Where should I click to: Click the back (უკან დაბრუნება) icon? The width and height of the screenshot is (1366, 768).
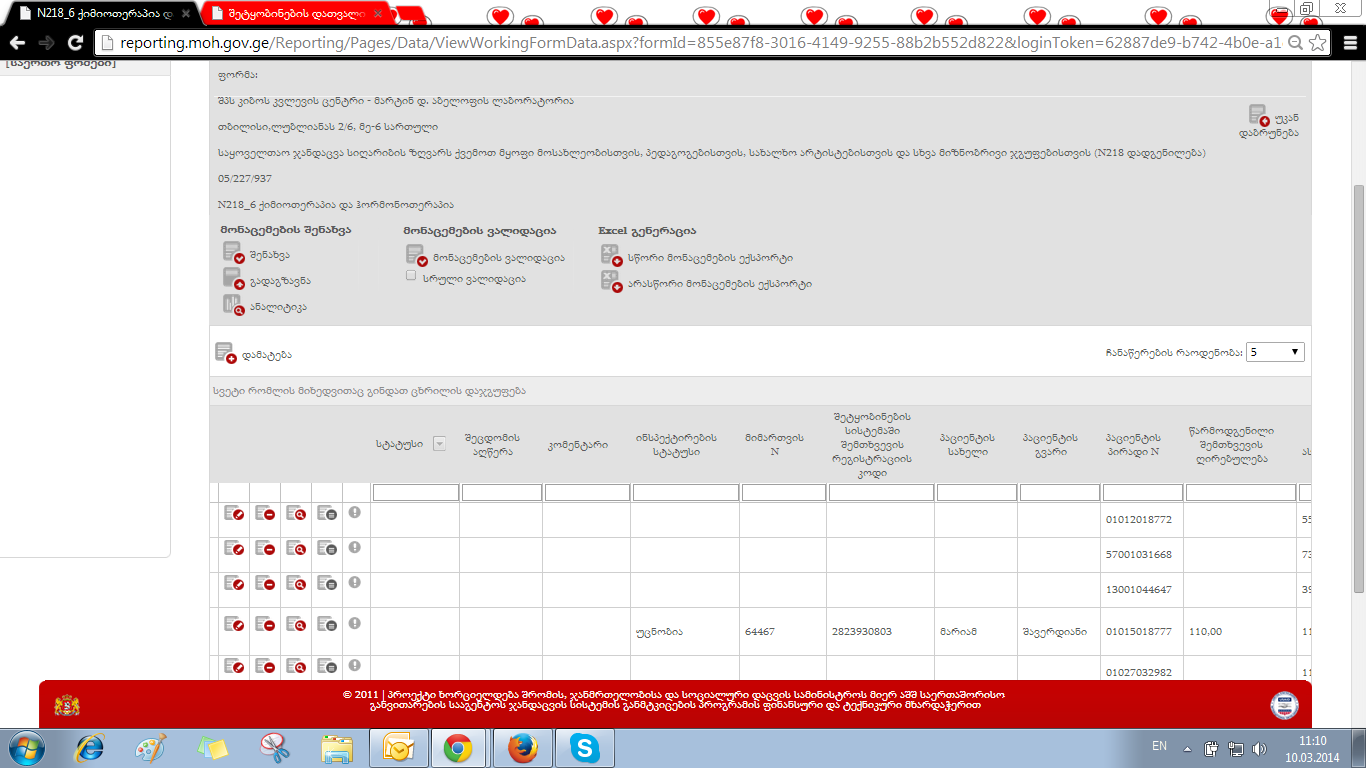click(x=1258, y=117)
